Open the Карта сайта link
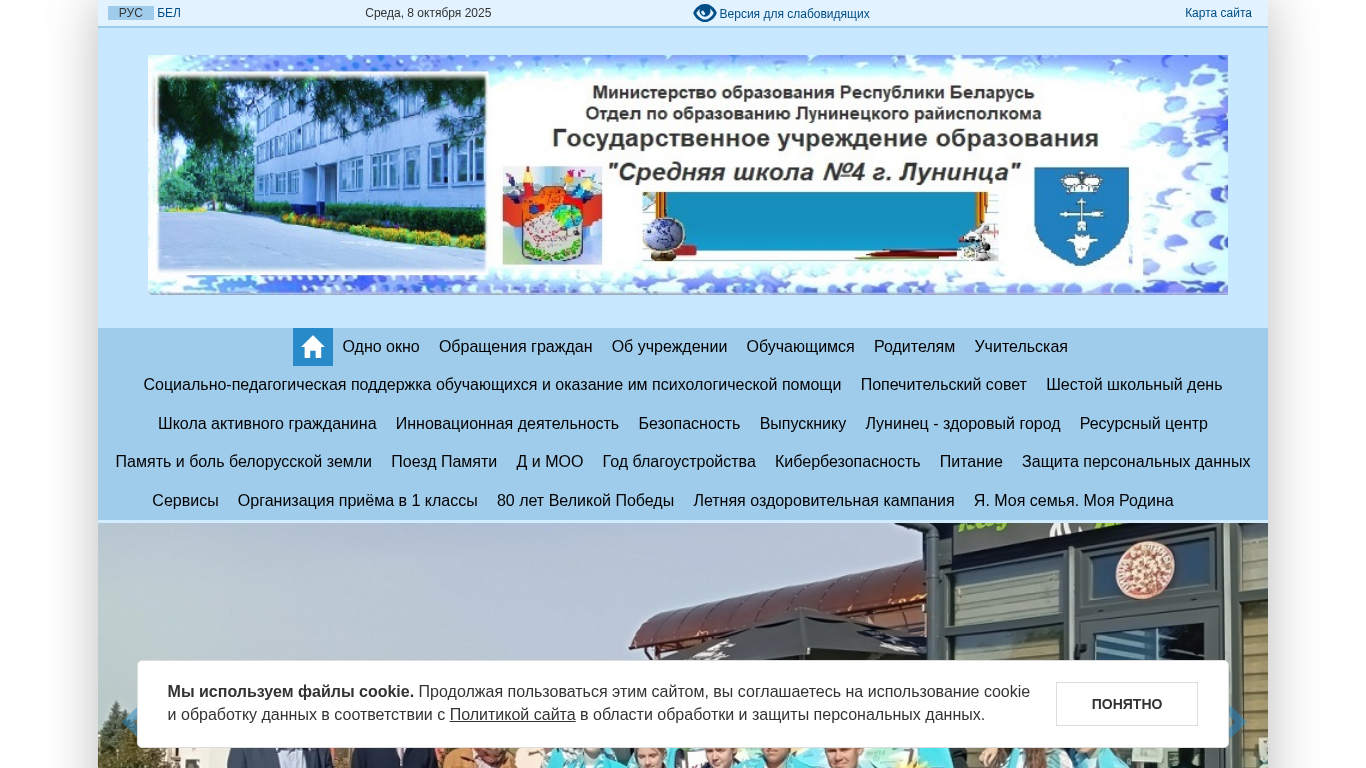Image resolution: width=1366 pixels, height=768 pixels. click(x=1218, y=13)
